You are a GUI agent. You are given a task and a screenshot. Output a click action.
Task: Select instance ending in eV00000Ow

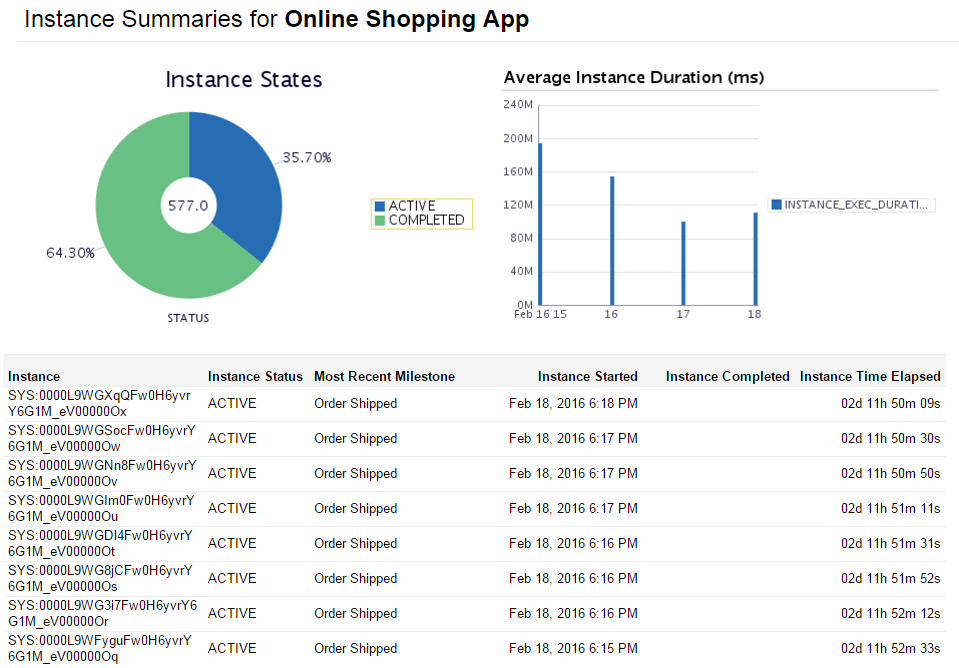102,439
